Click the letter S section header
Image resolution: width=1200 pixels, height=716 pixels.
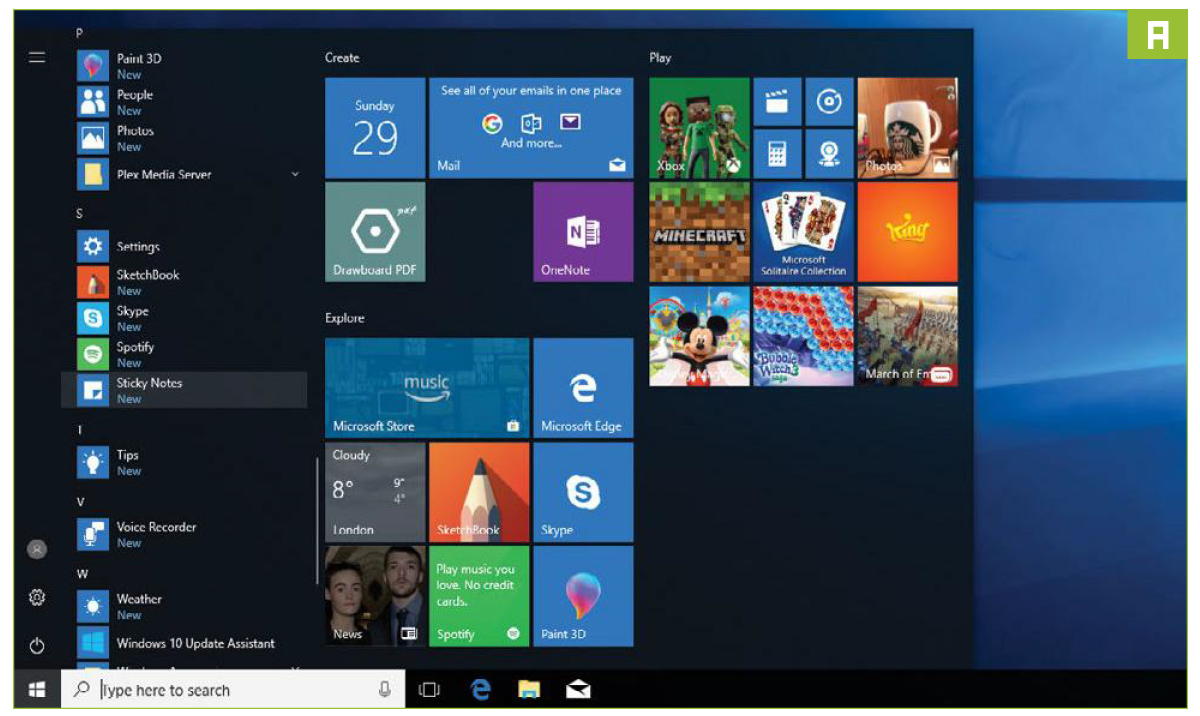click(x=80, y=214)
